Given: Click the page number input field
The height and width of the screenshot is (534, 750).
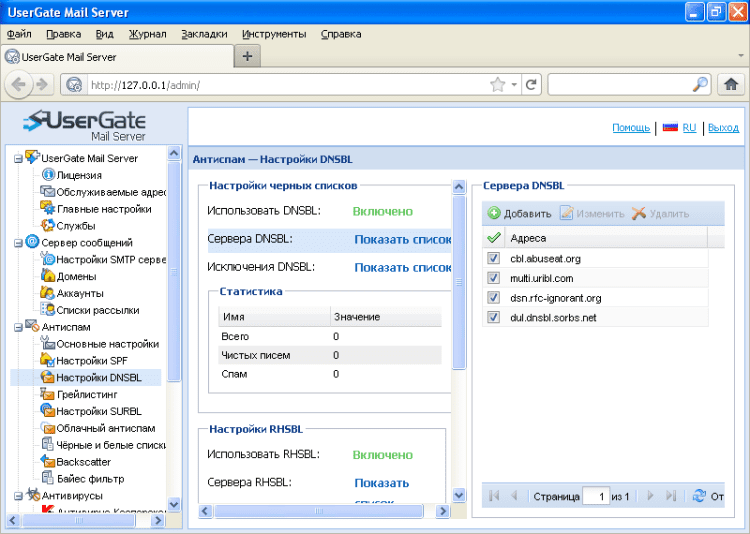Looking at the screenshot, I should pos(596,496).
